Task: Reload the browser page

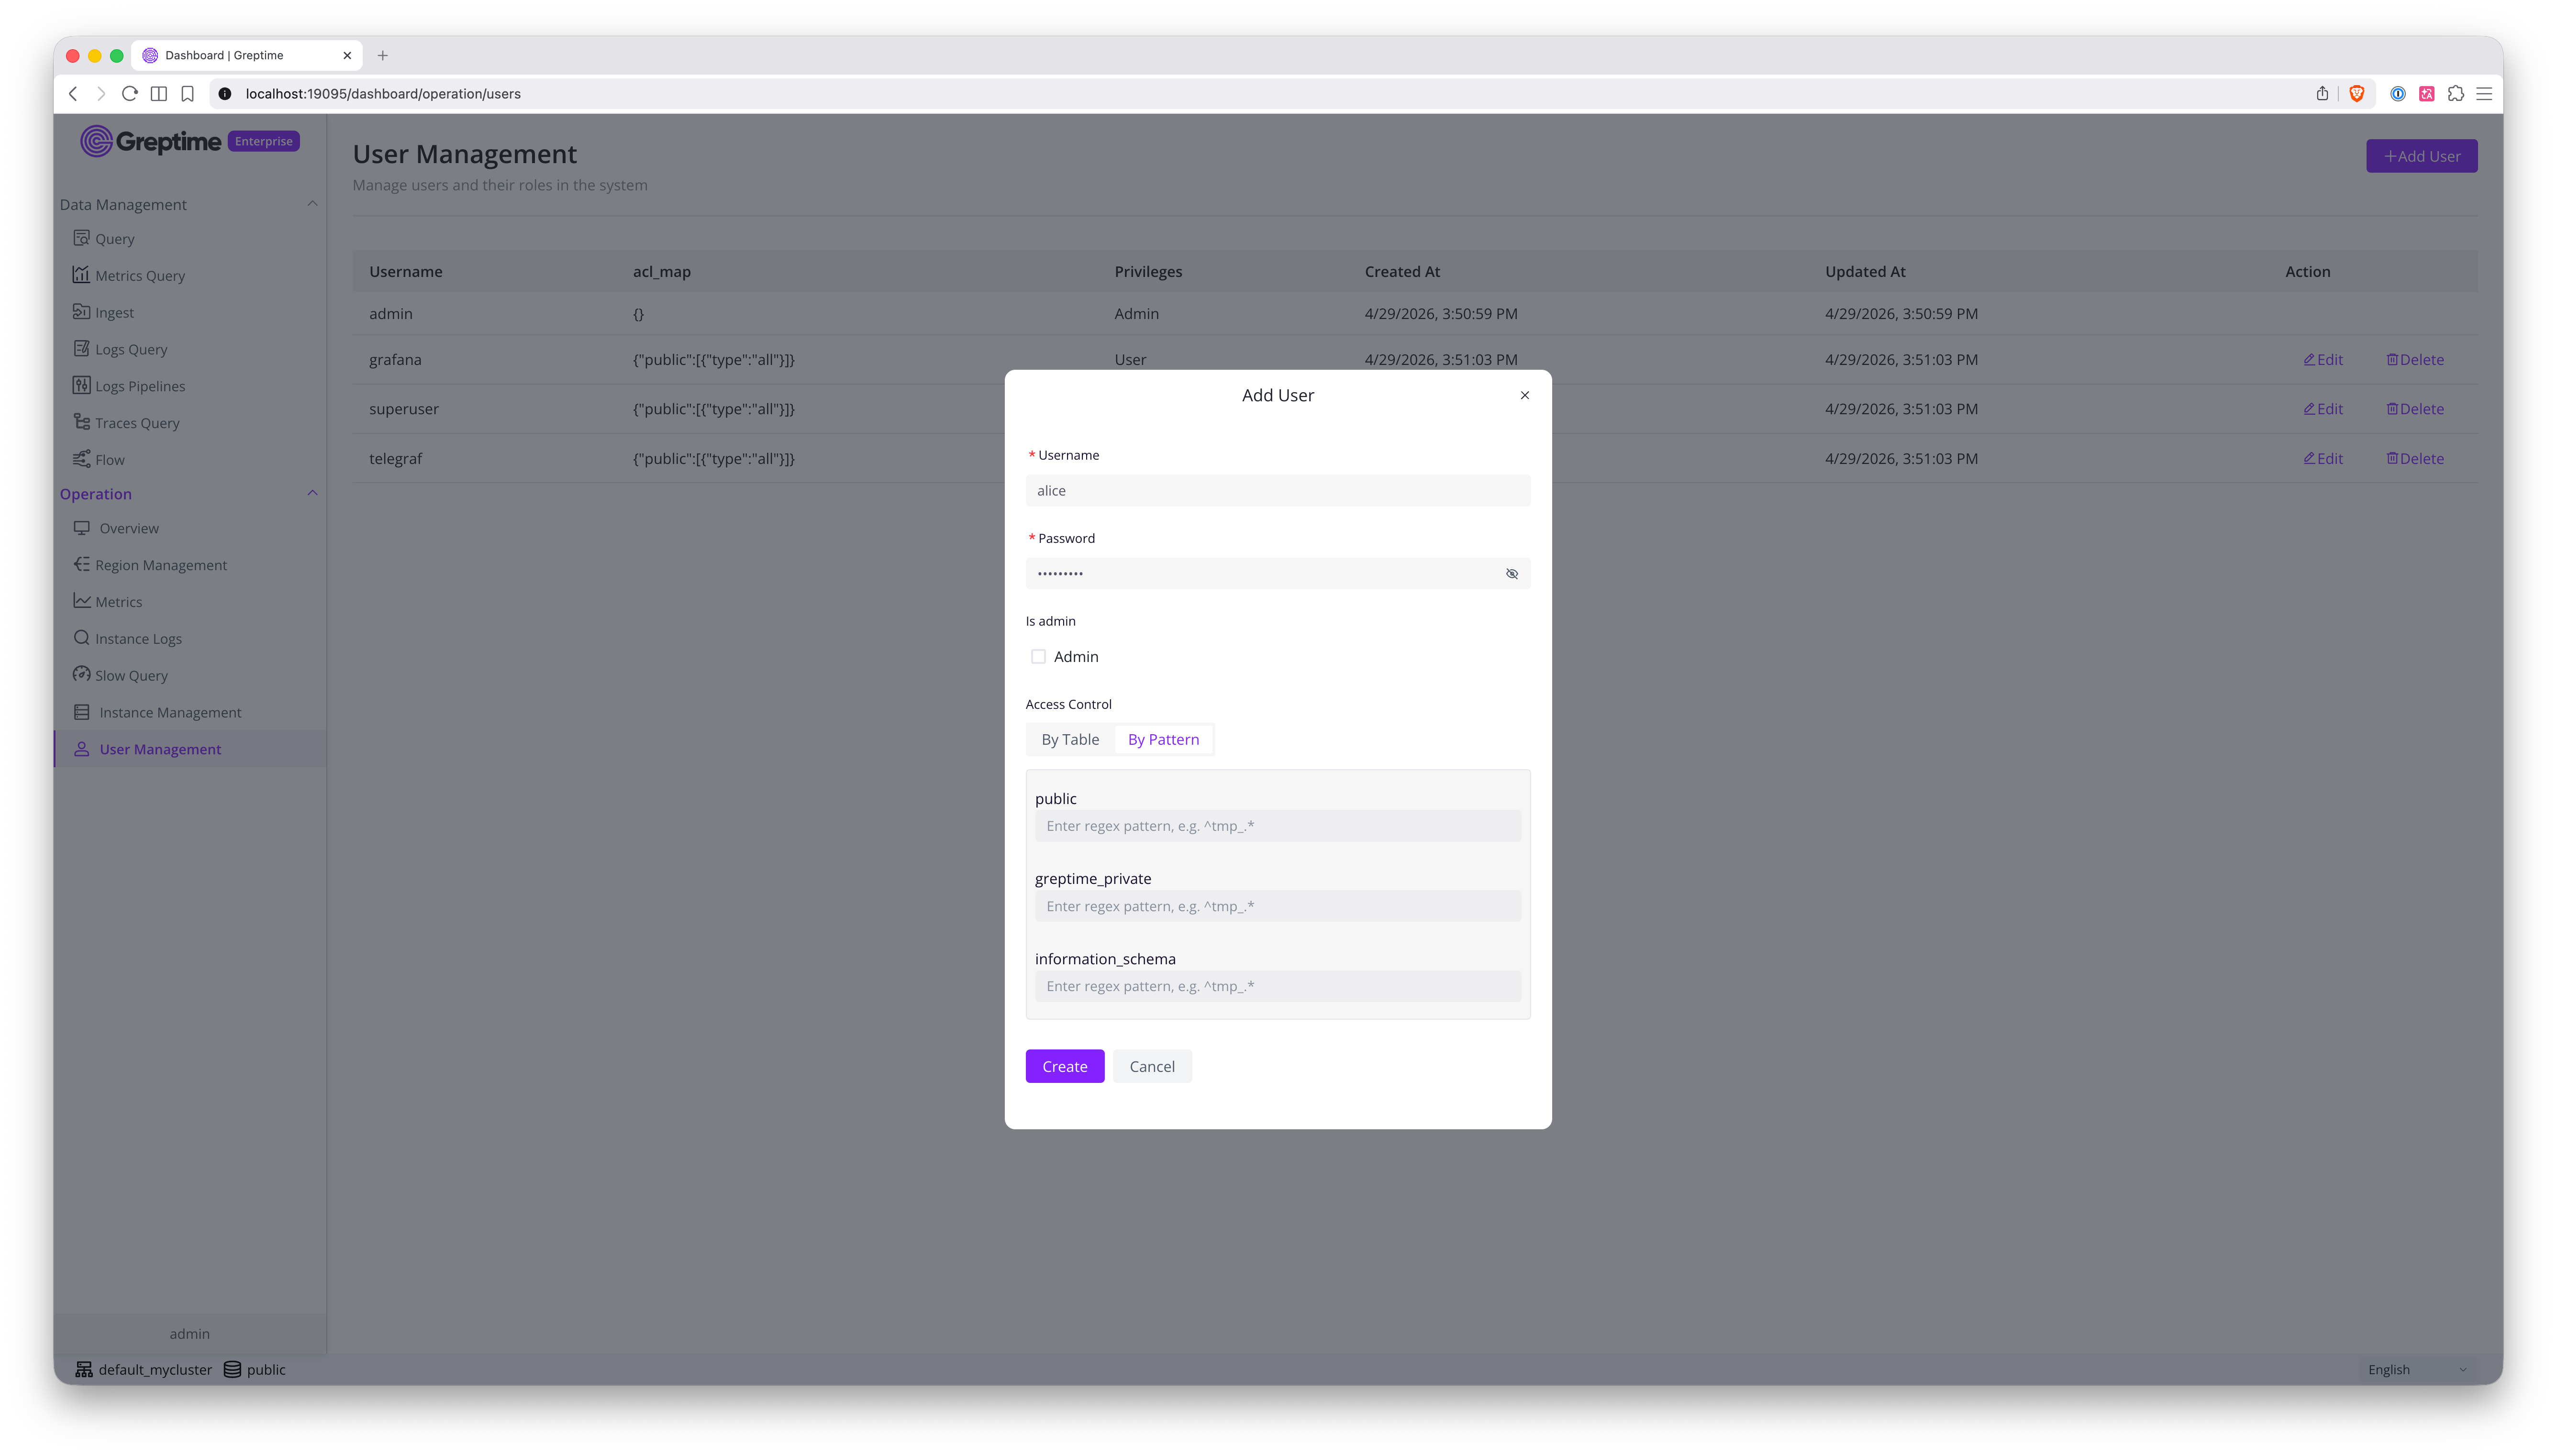Action: point(129,94)
